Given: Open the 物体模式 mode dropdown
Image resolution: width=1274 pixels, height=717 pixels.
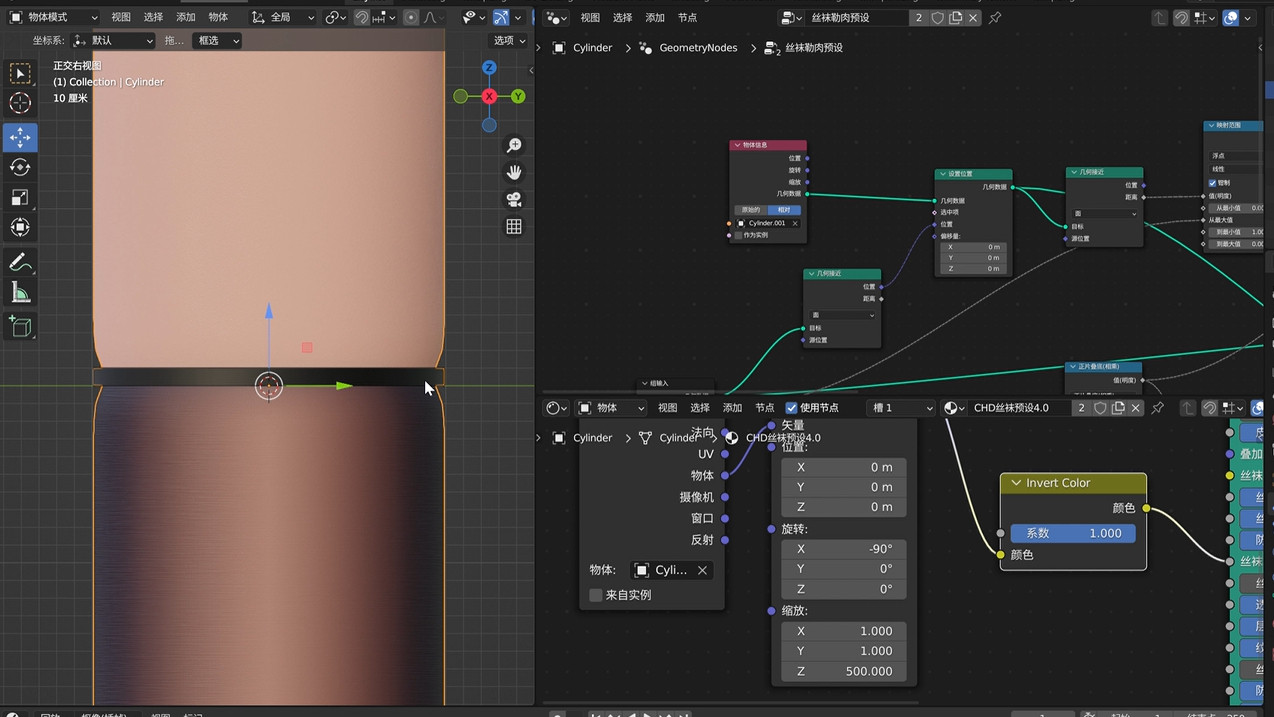Looking at the screenshot, I should click(54, 18).
